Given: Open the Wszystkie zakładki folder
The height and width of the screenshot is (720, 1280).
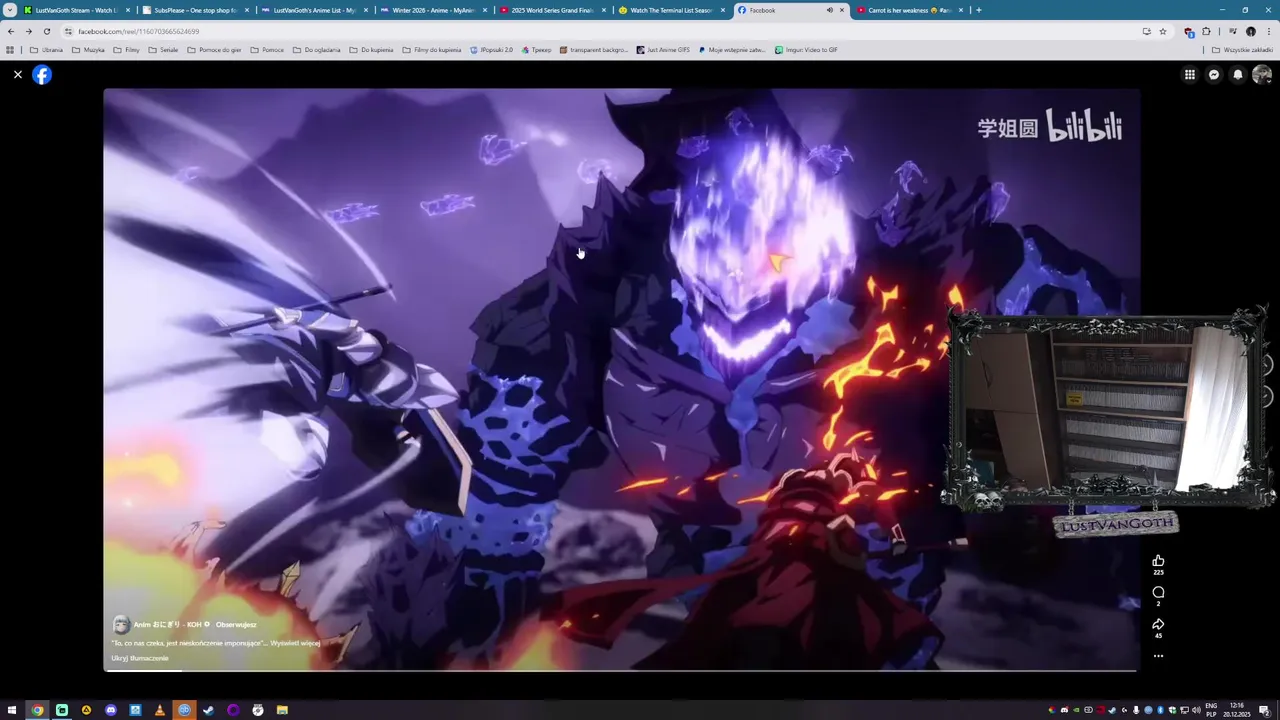Looking at the screenshot, I should click(1242, 49).
